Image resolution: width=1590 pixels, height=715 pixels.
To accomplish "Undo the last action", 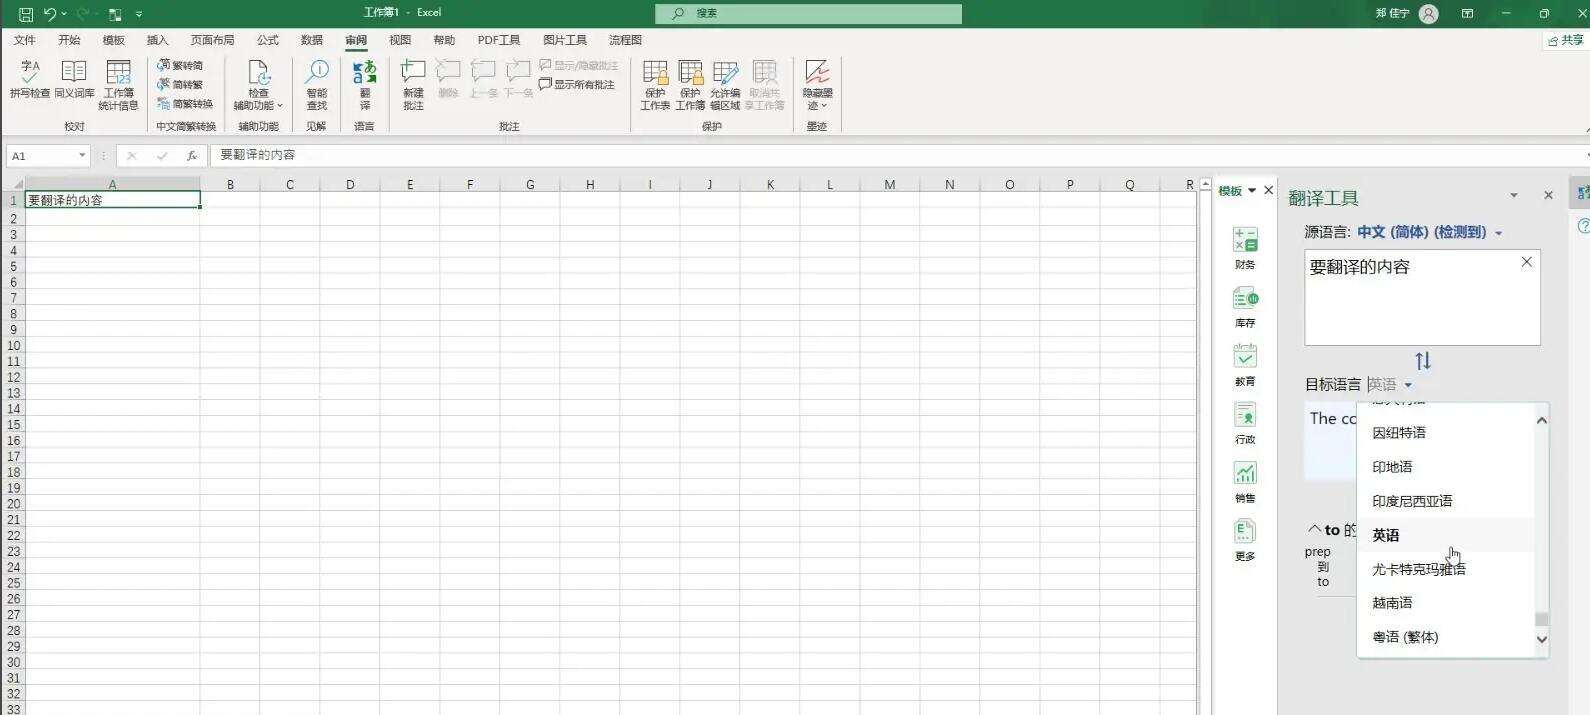I will (x=50, y=14).
